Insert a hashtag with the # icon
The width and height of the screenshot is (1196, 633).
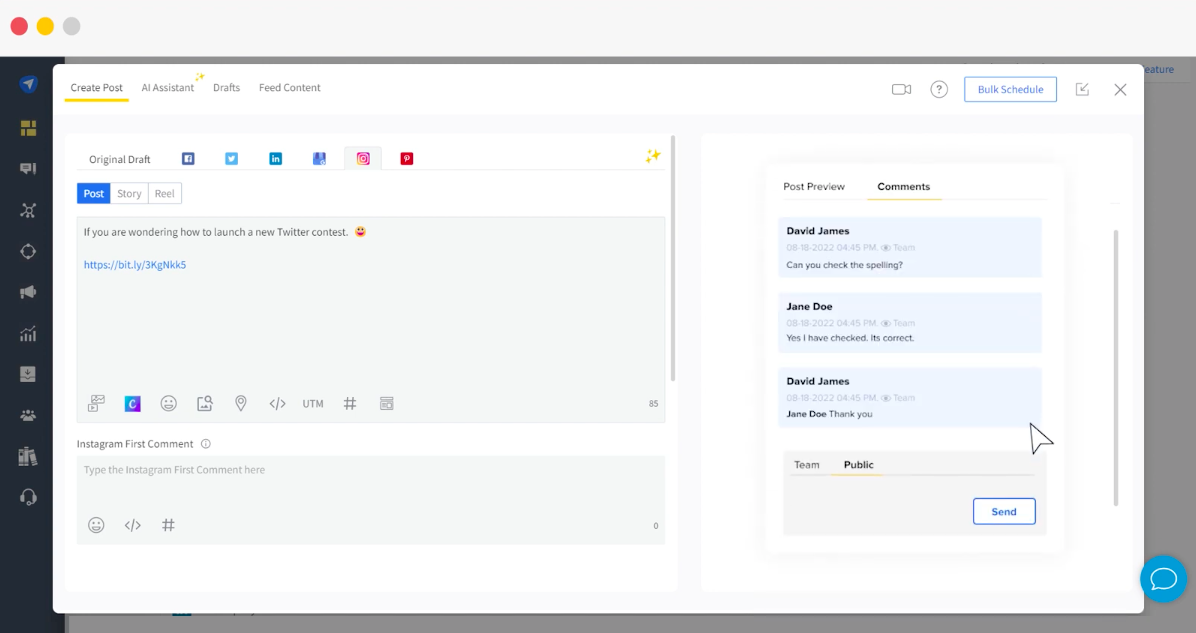tap(350, 403)
